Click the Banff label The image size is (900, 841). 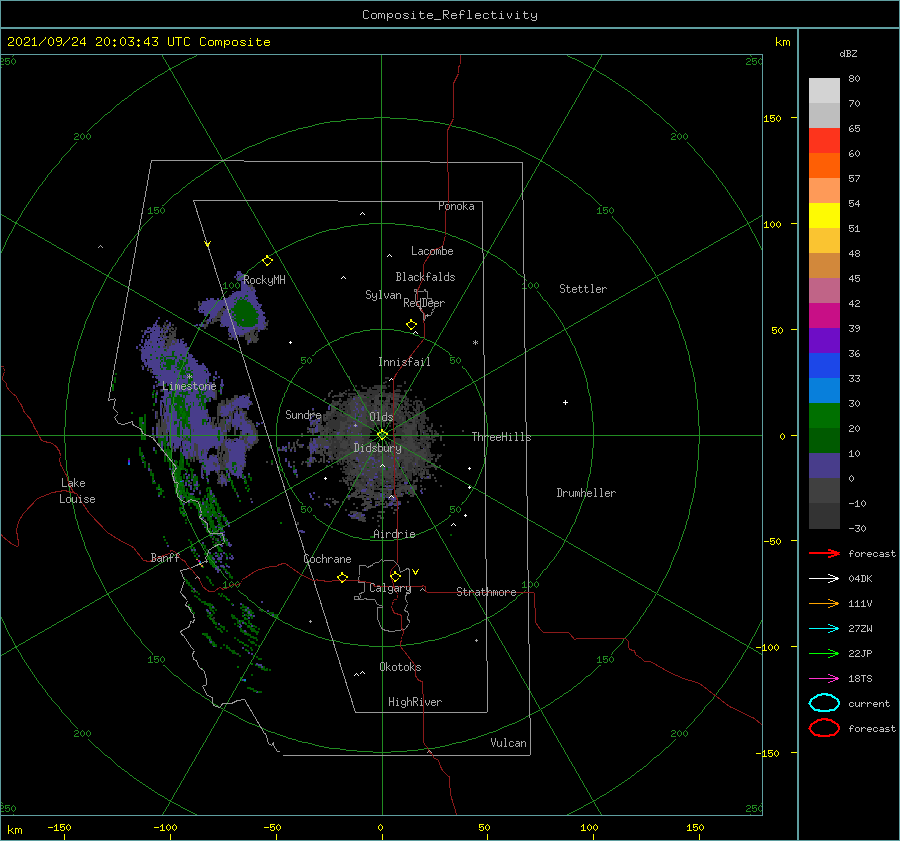click(165, 557)
